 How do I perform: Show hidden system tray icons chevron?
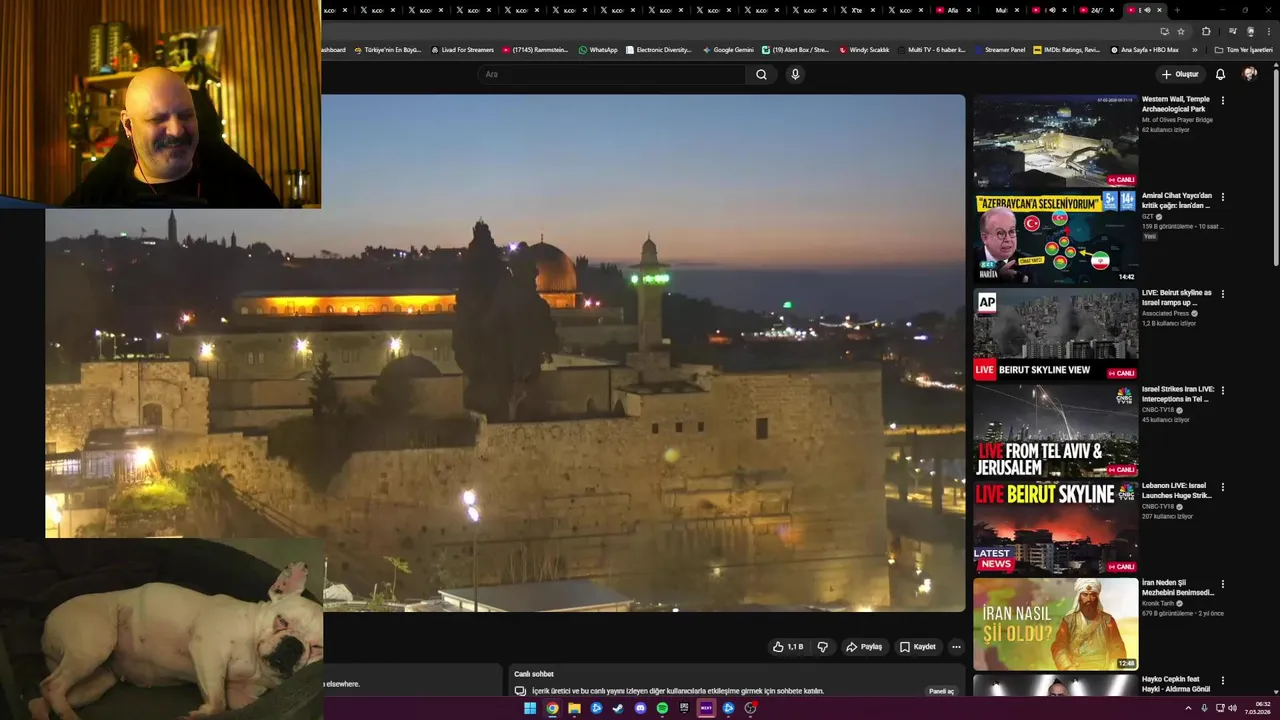tap(1188, 708)
